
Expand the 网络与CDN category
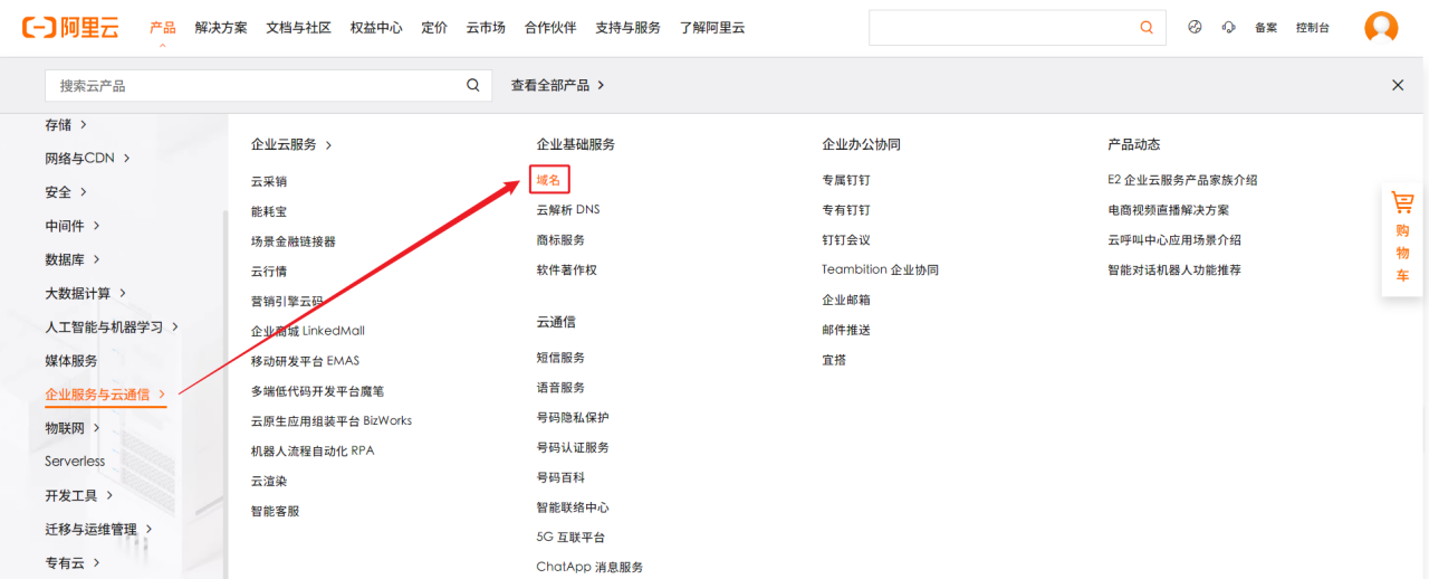(x=88, y=158)
